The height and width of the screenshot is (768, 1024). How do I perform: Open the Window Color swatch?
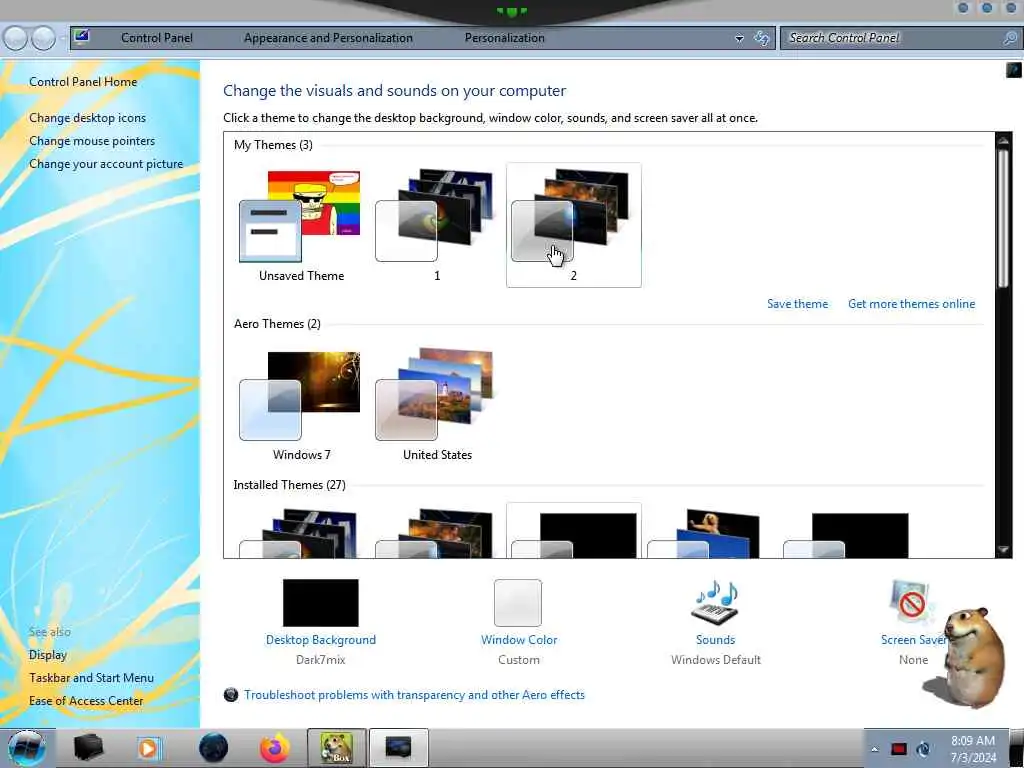pyautogui.click(x=518, y=603)
